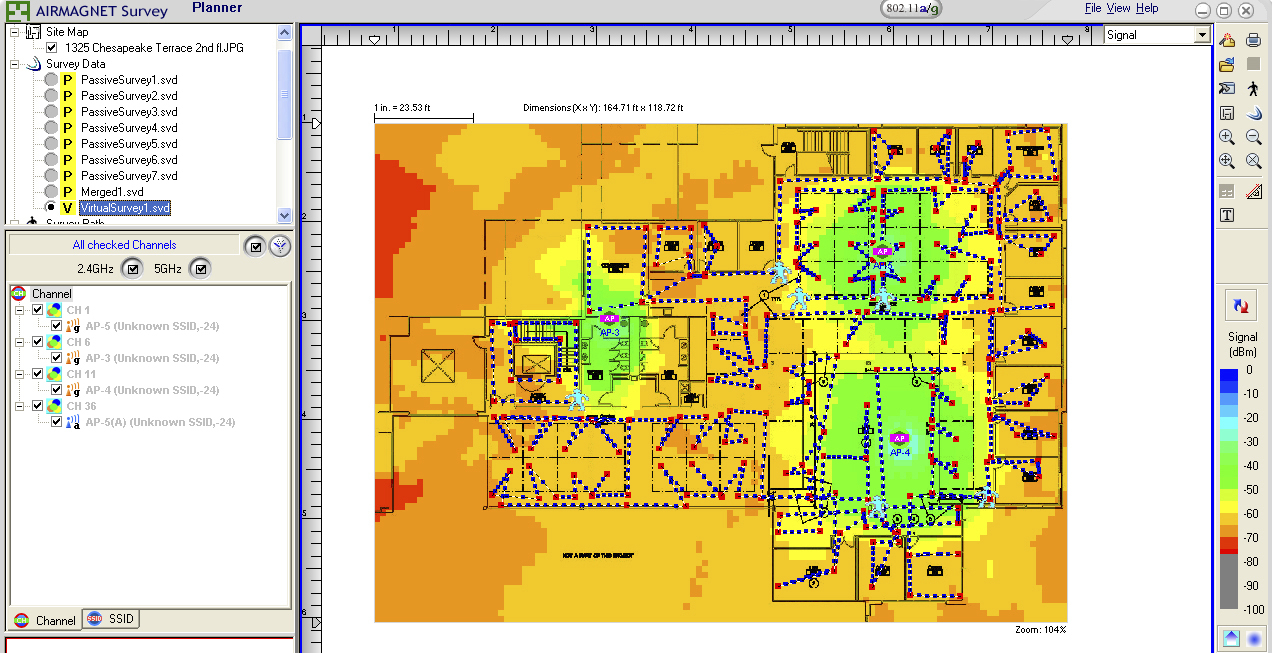This screenshot has height=653, width=1272.
Task: Open the File menu
Action: 1093,8
